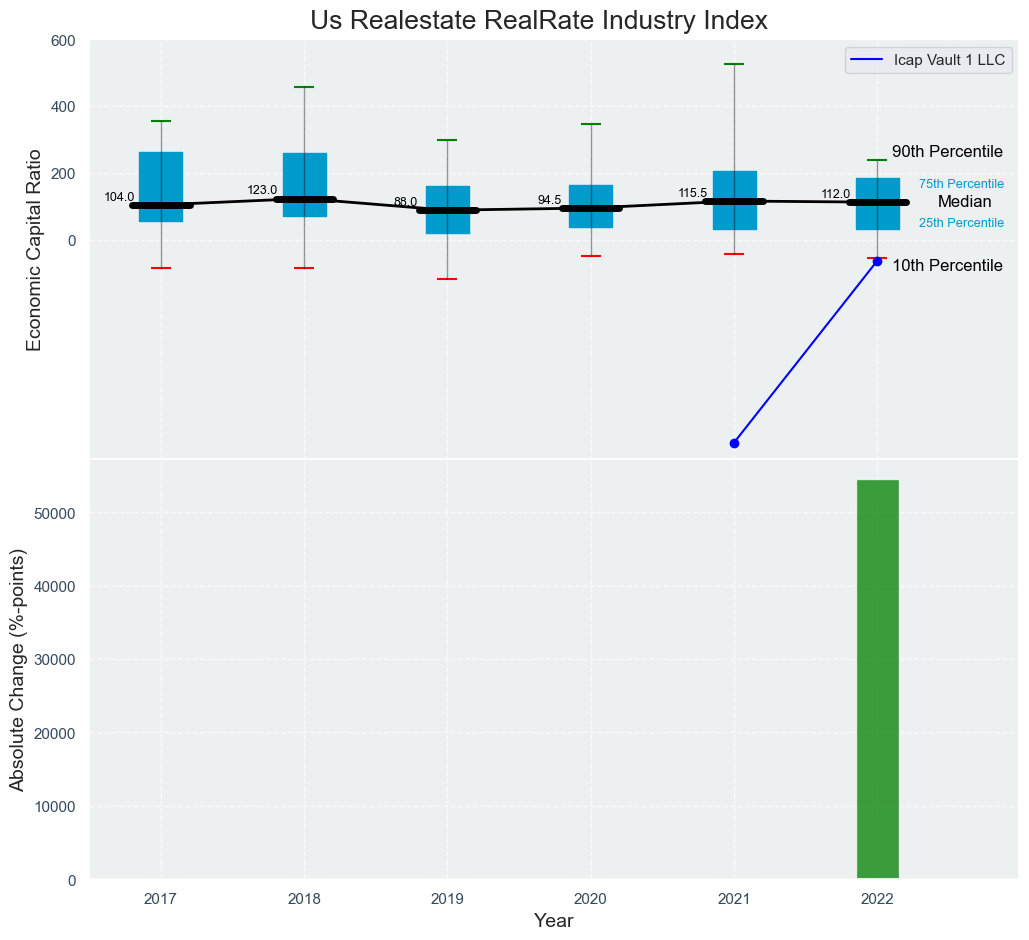
Task: Click the Economic Capital Ratio axis label
Action: point(34,249)
